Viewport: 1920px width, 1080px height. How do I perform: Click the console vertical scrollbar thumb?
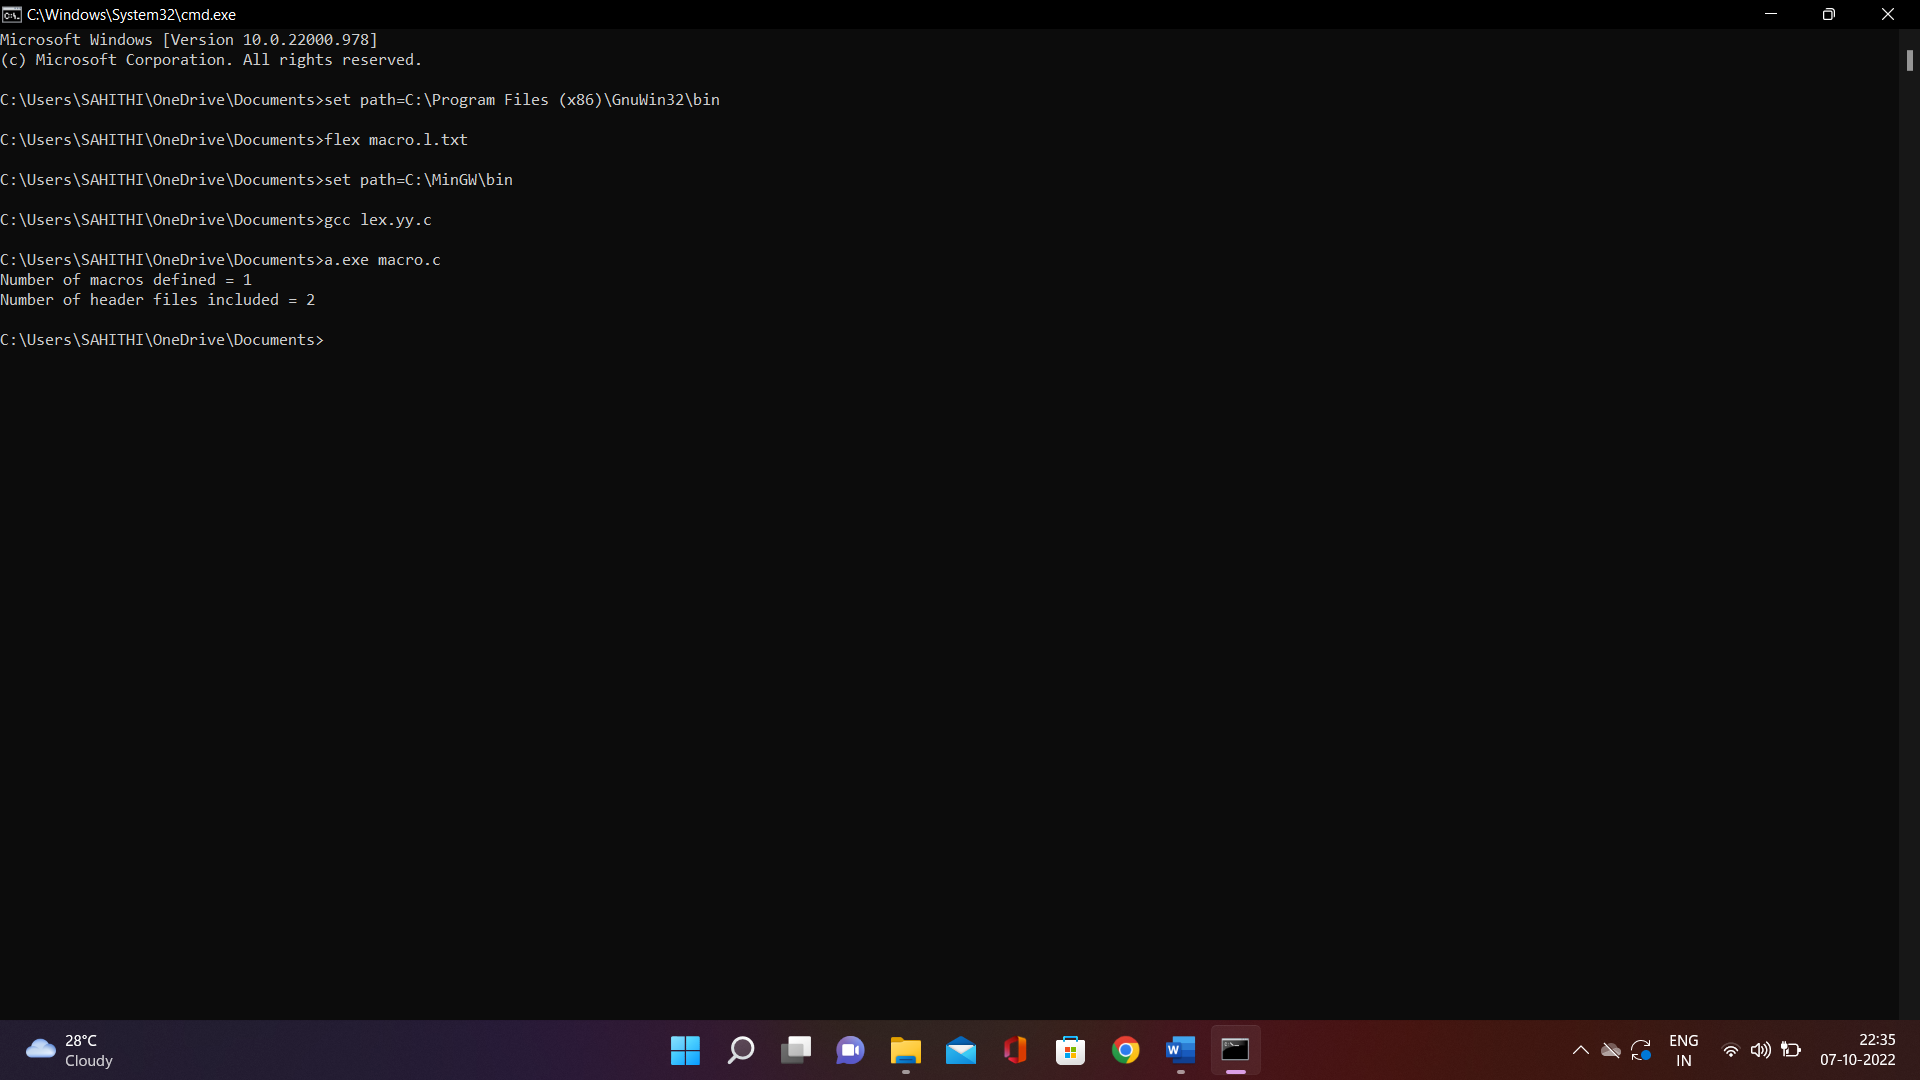(1909, 60)
